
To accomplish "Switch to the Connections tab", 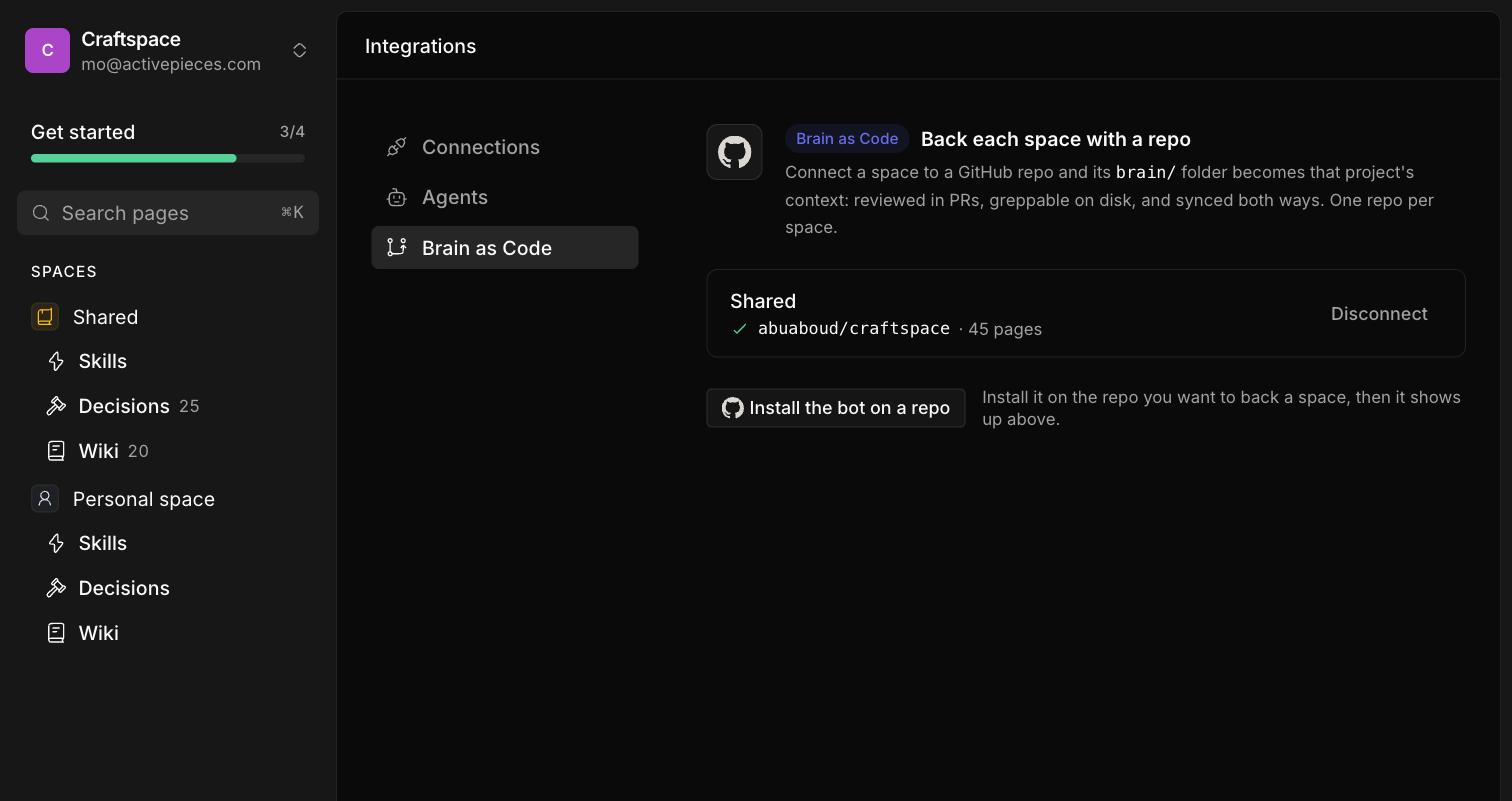I will [505, 147].
